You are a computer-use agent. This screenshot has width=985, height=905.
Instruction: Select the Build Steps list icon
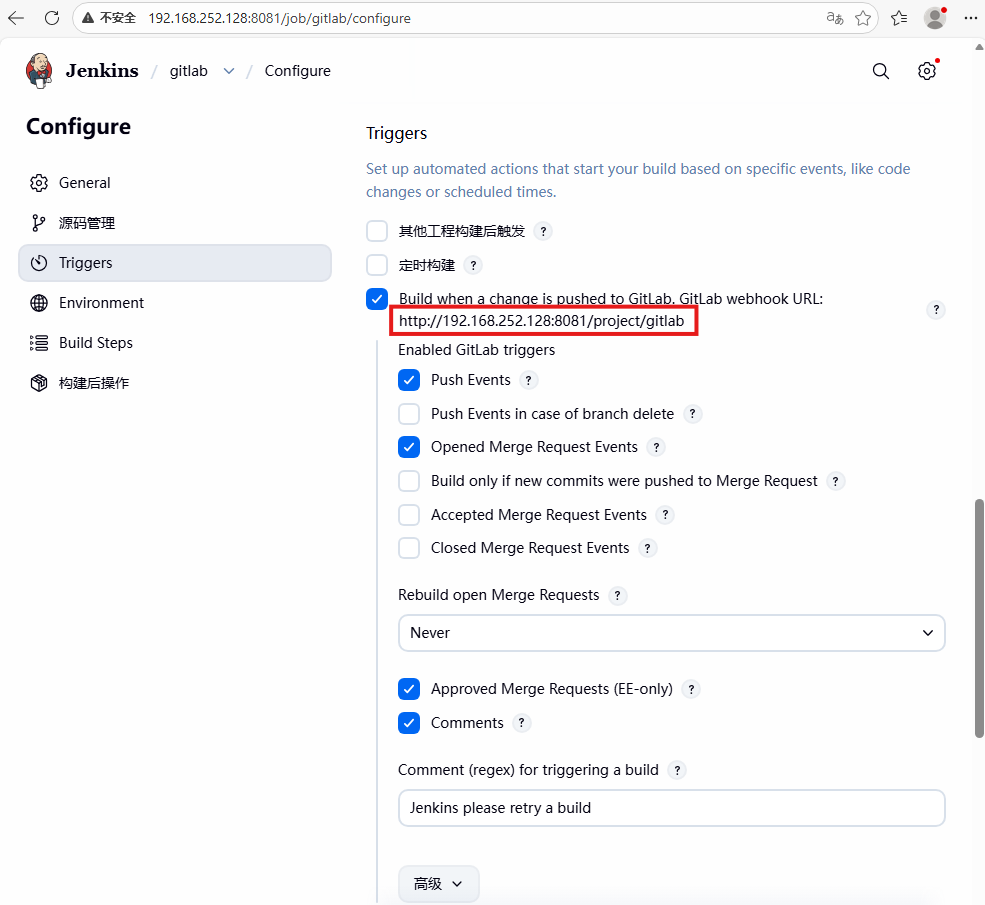(x=38, y=342)
